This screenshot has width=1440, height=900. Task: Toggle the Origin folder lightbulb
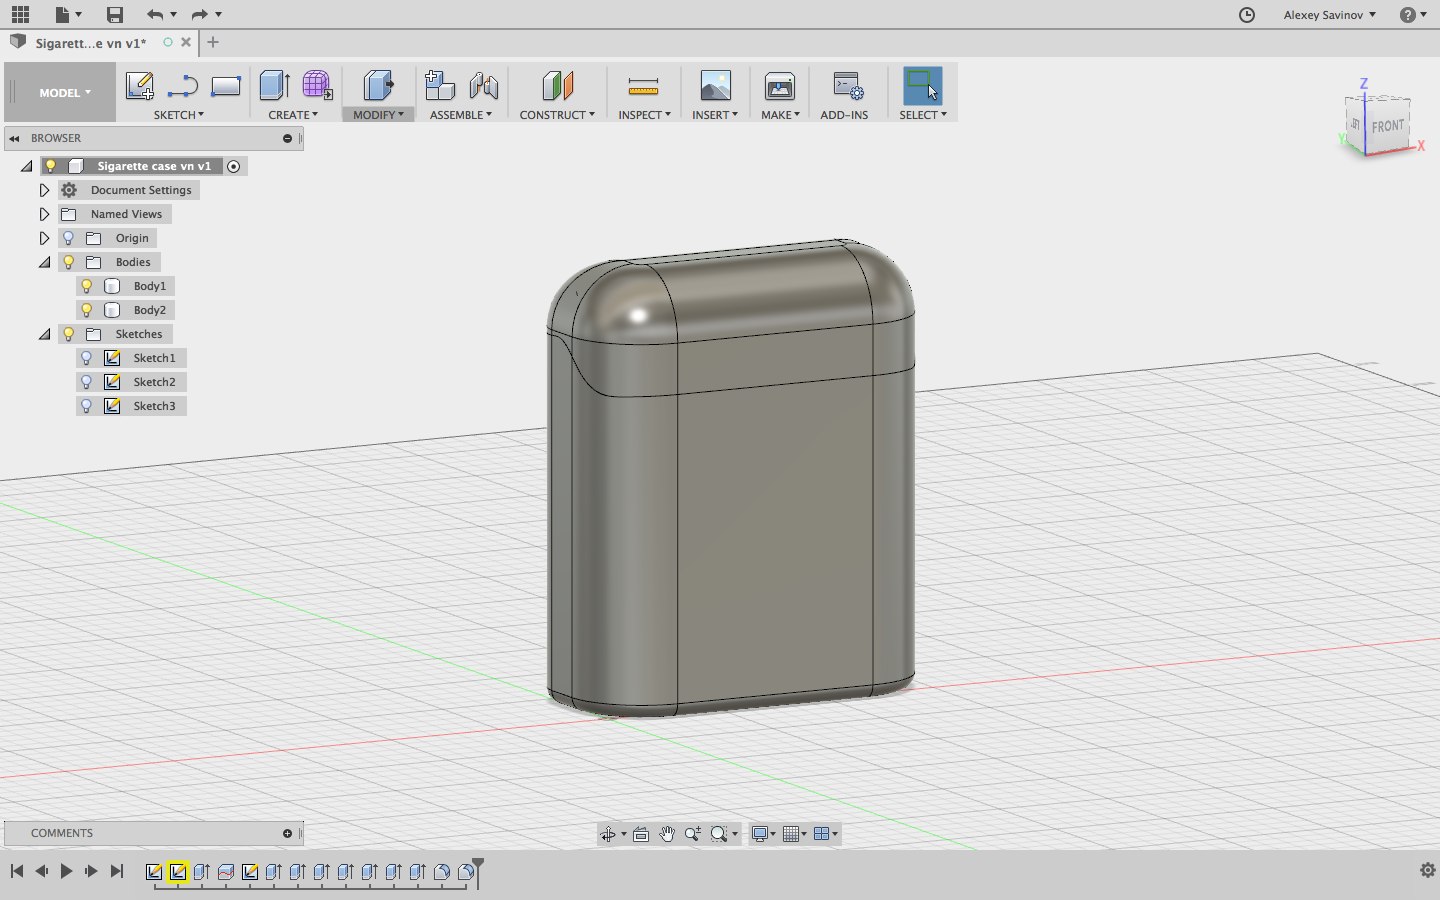68,238
